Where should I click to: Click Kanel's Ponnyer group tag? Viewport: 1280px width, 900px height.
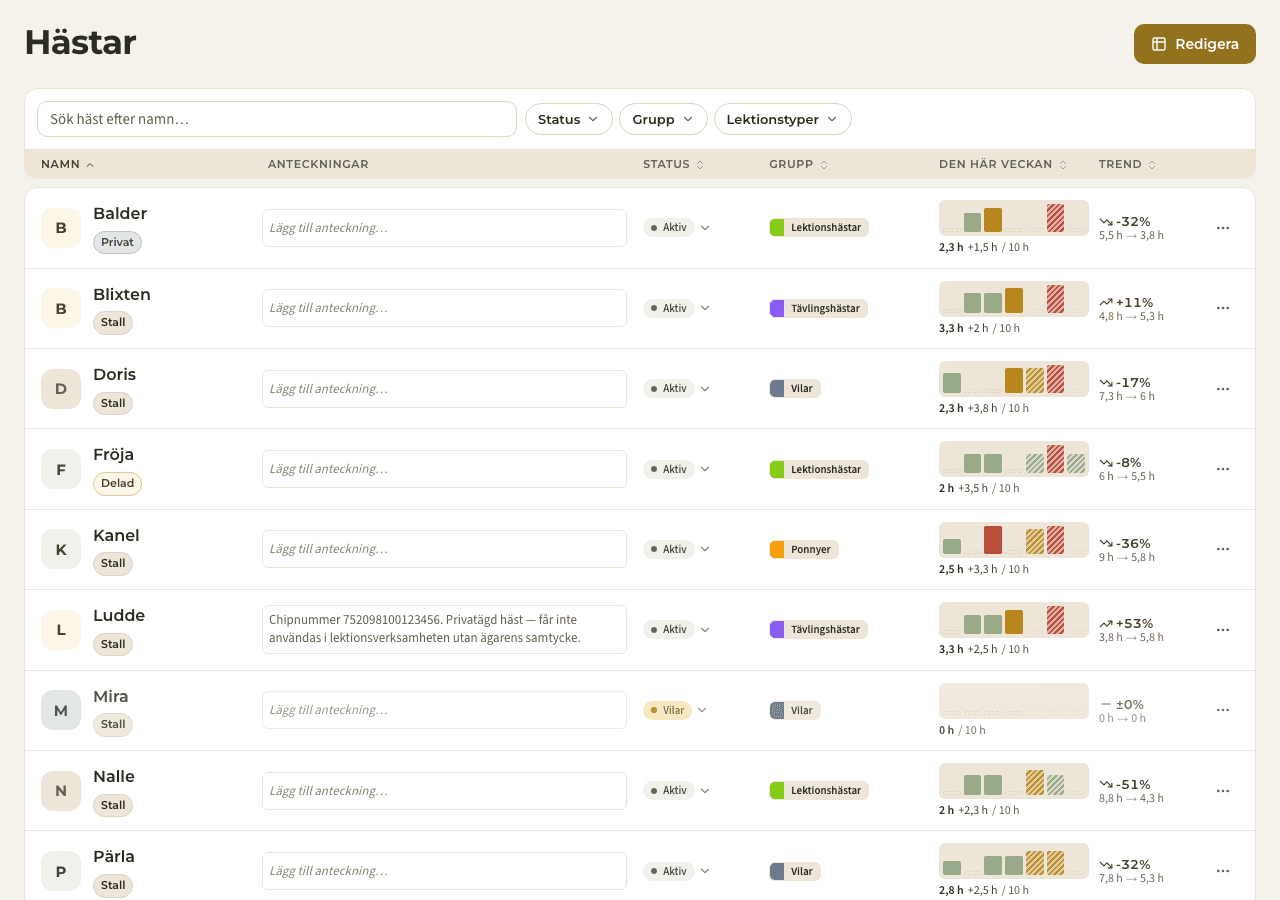pyautogui.click(x=804, y=549)
